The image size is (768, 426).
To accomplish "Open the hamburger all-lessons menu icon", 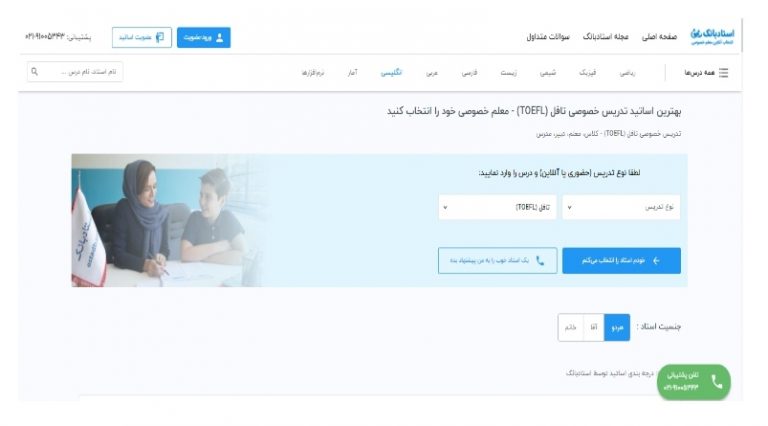I will pos(723,72).
